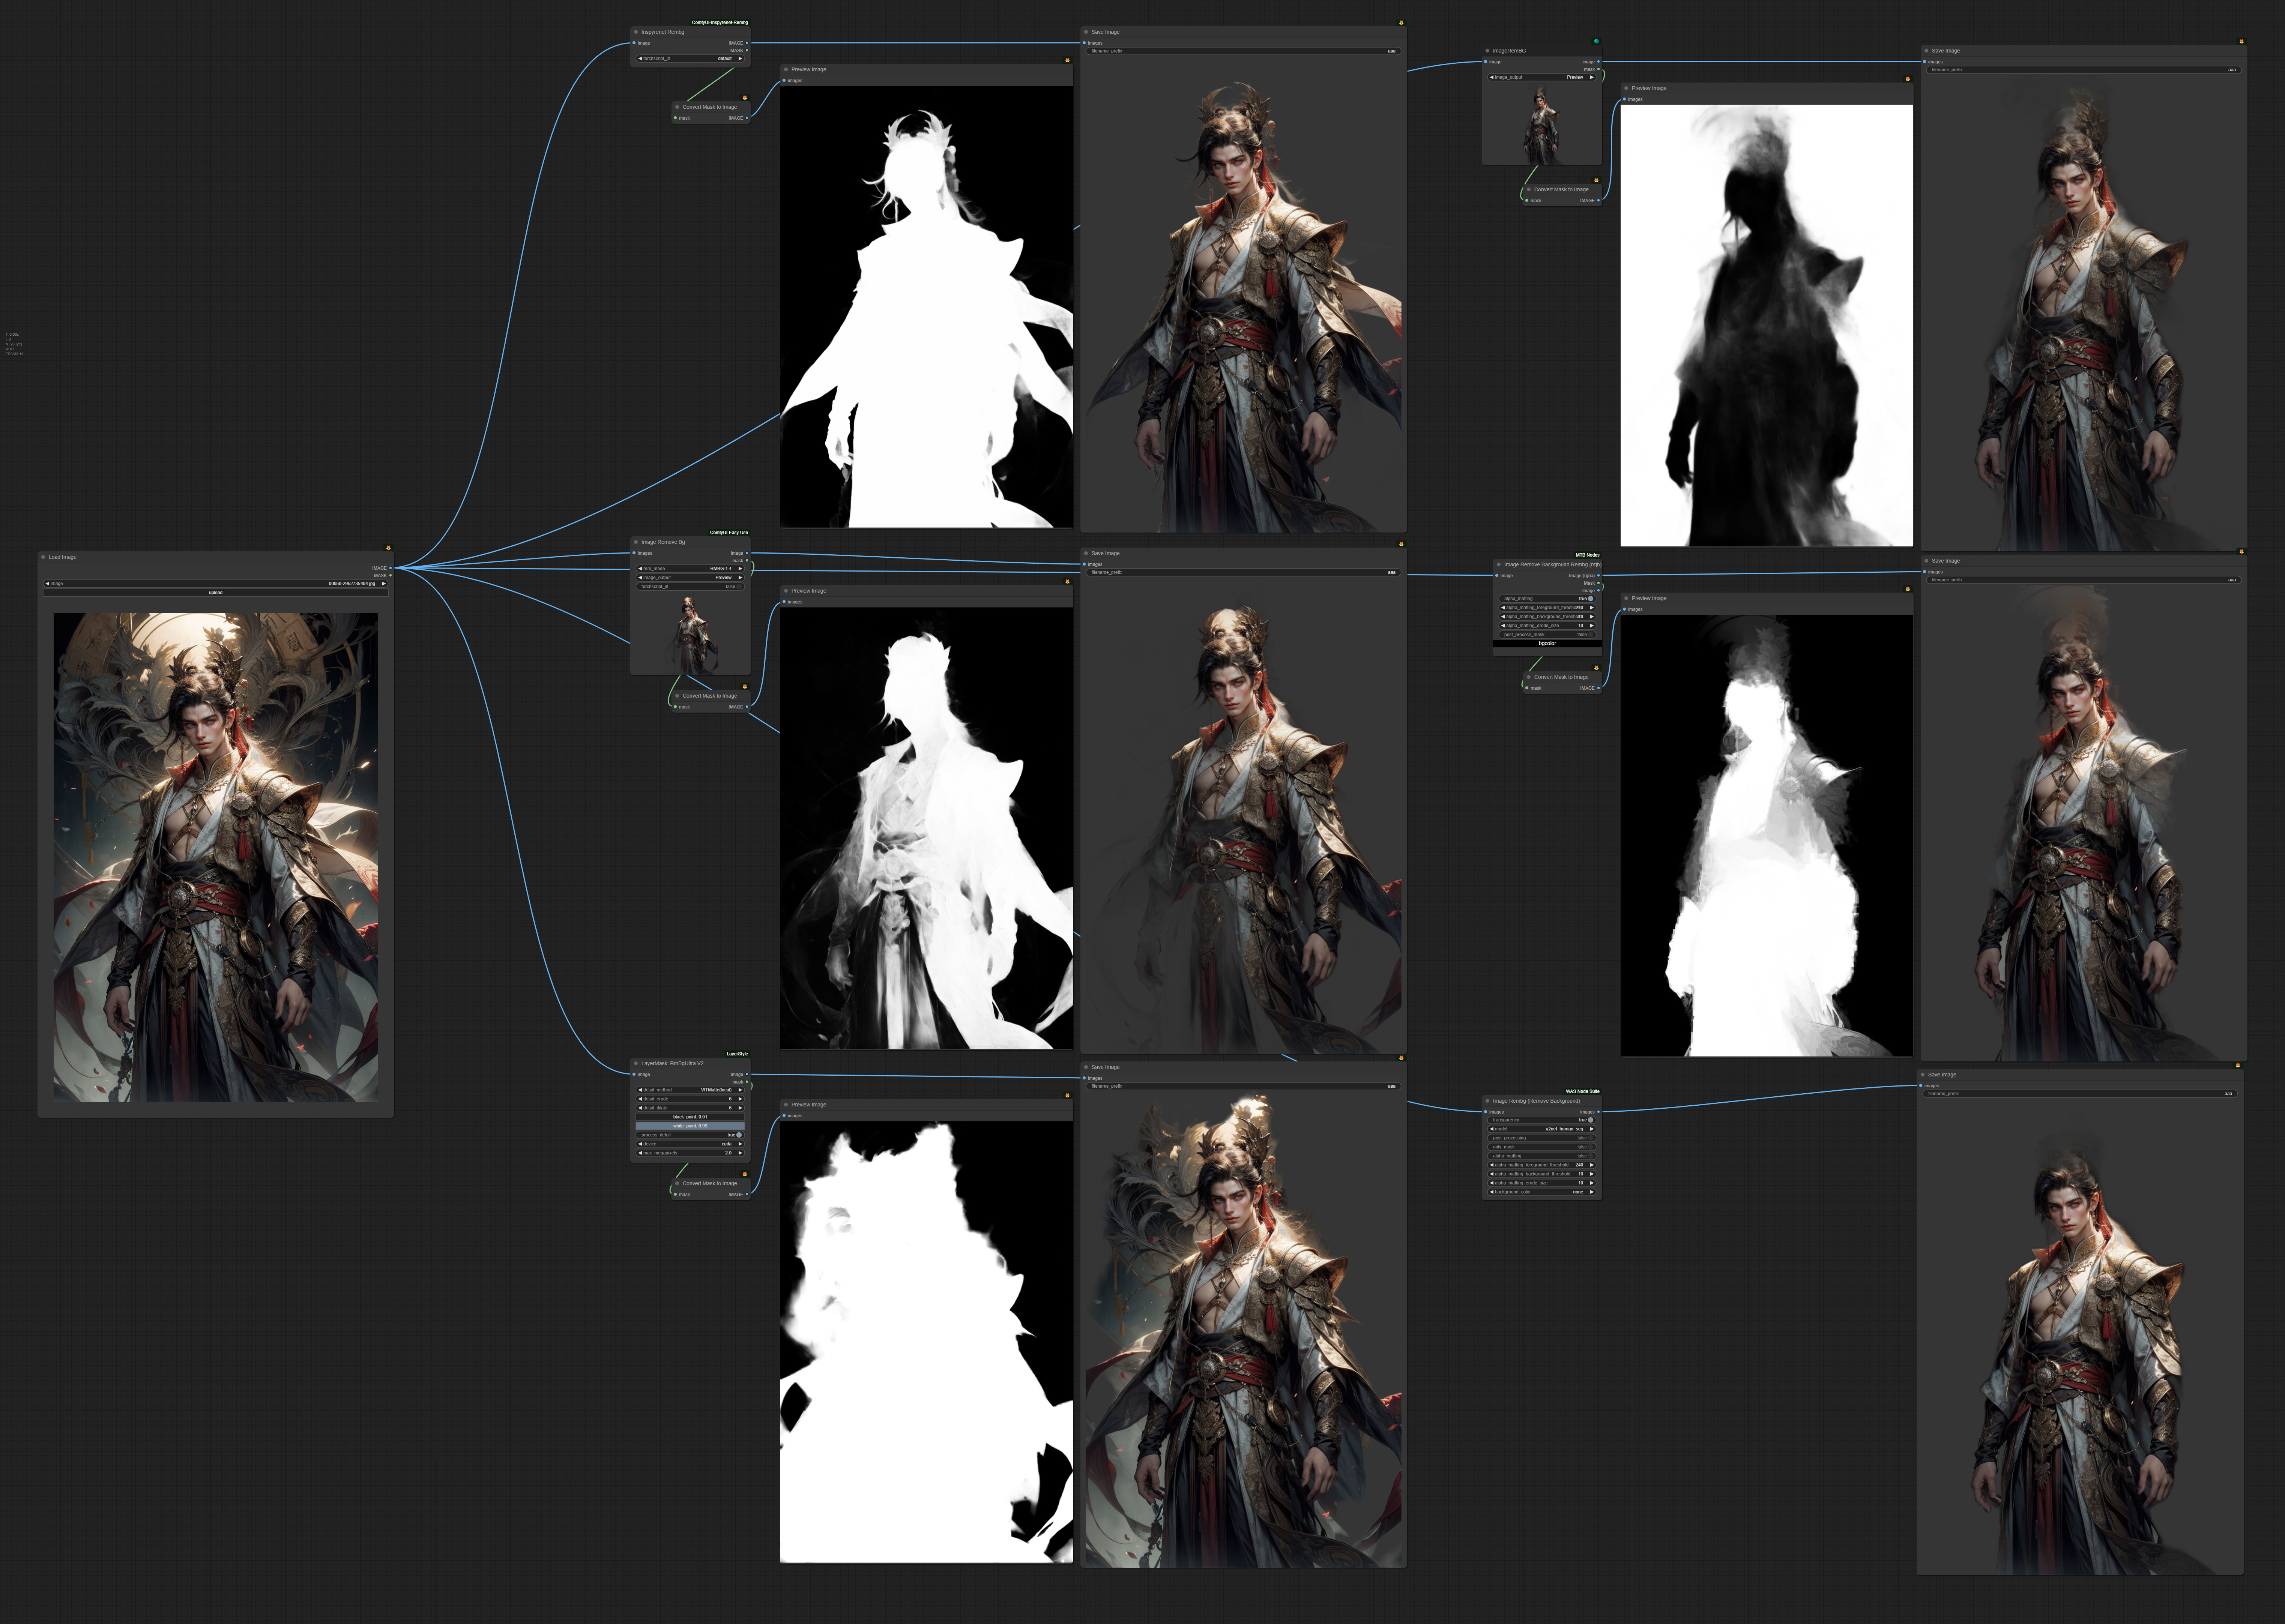
Task: Open the background_color none dropdown
Action: point(1542,1192)
